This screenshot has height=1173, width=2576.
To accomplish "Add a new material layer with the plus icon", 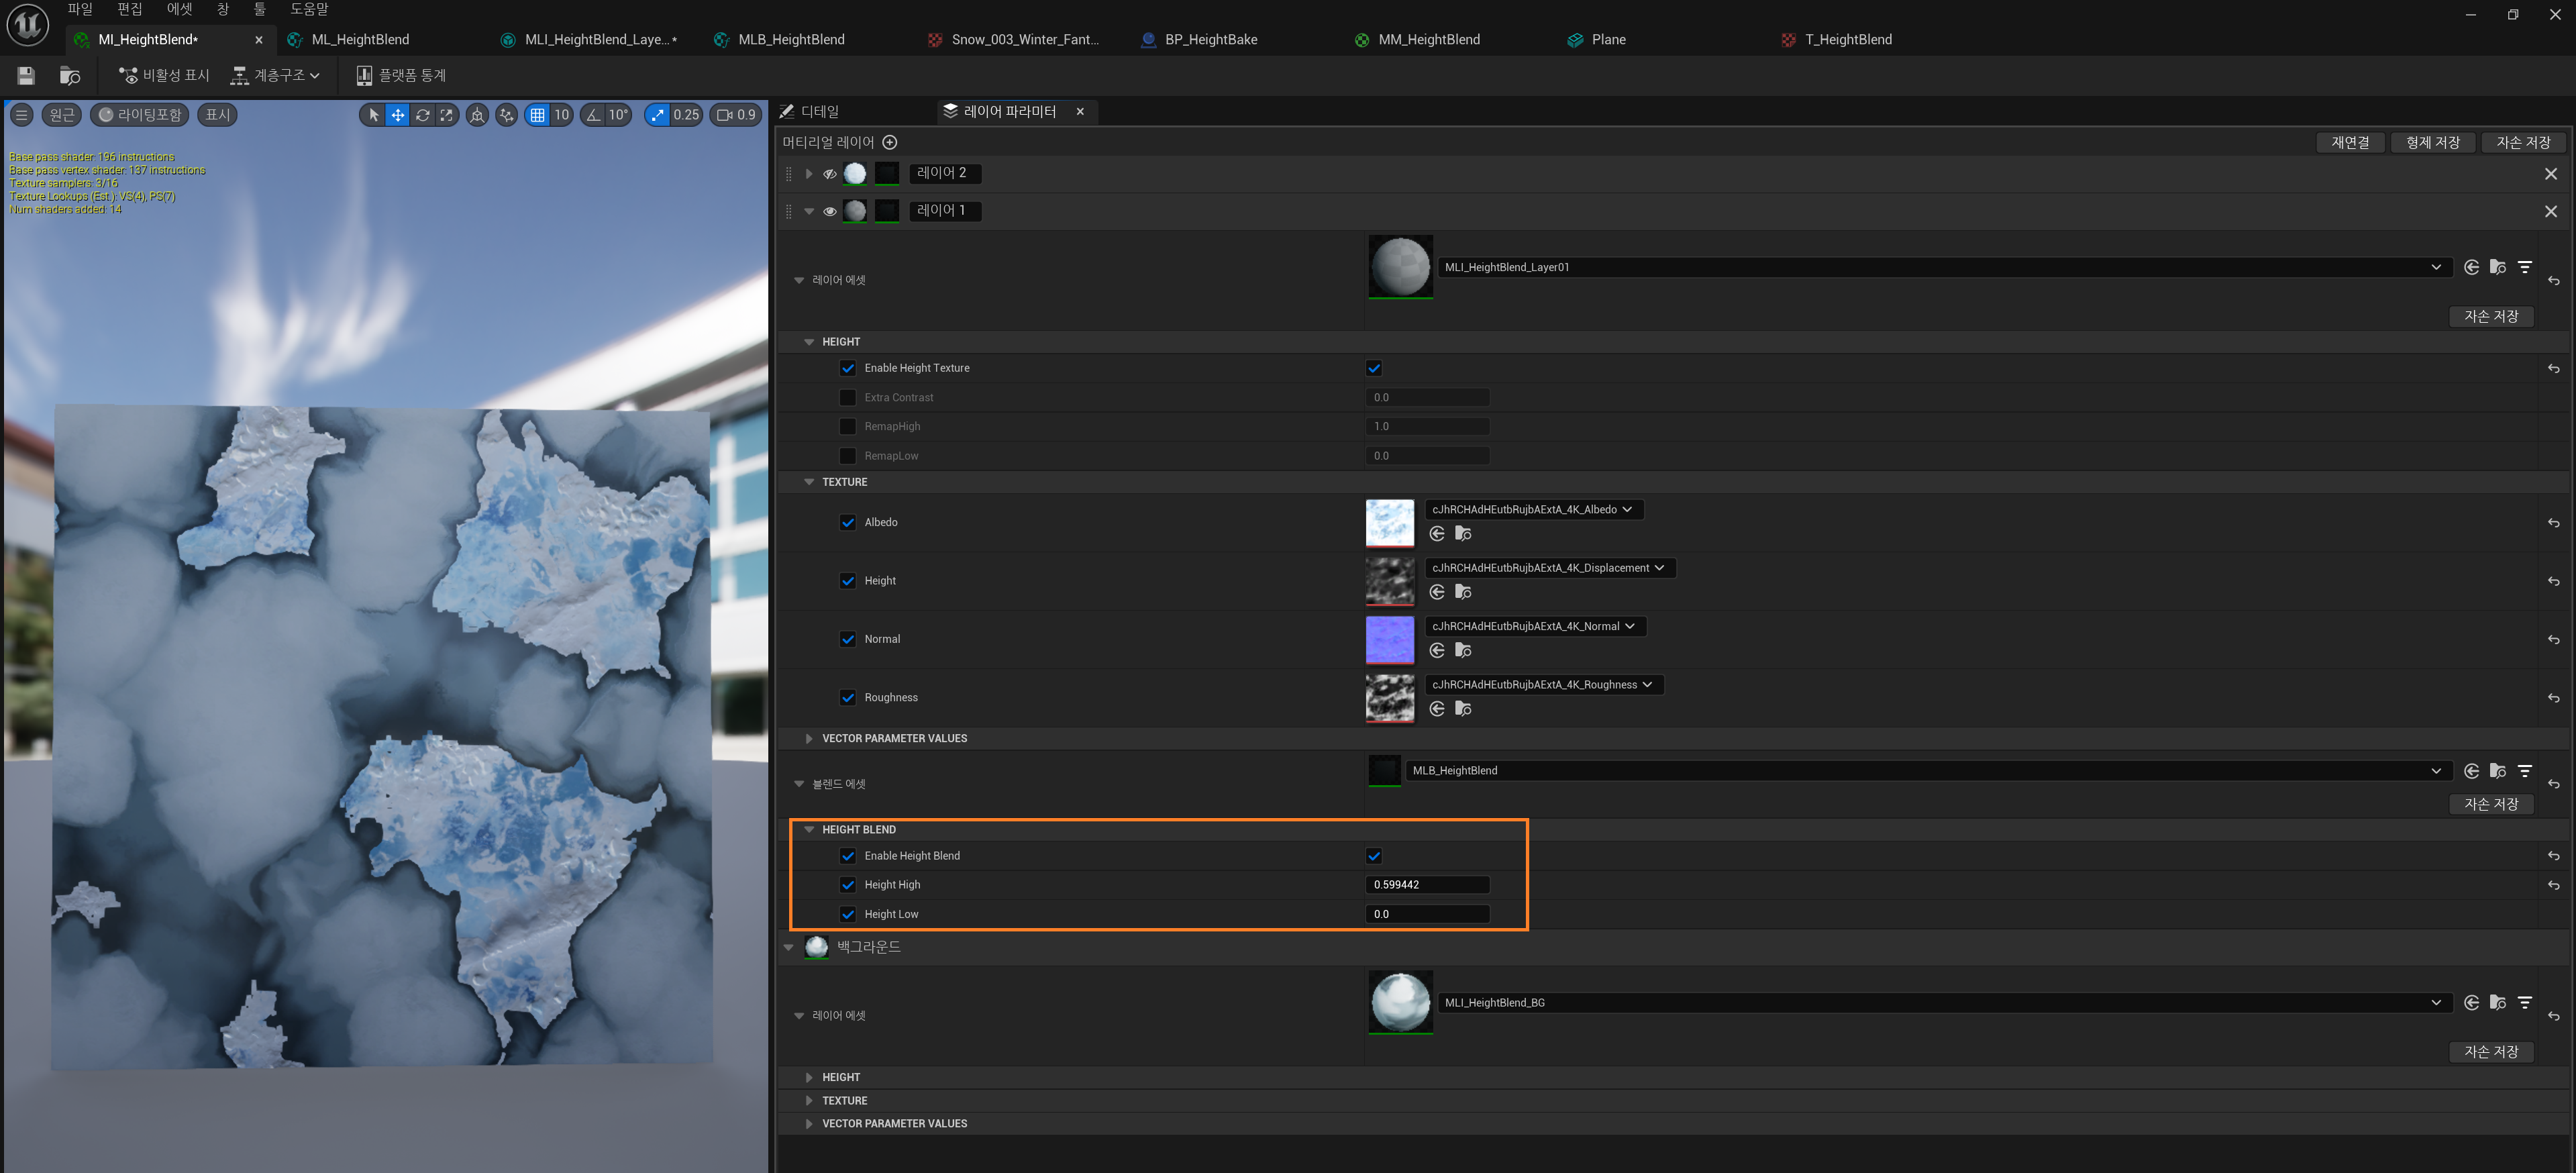I will click(890, 142).
